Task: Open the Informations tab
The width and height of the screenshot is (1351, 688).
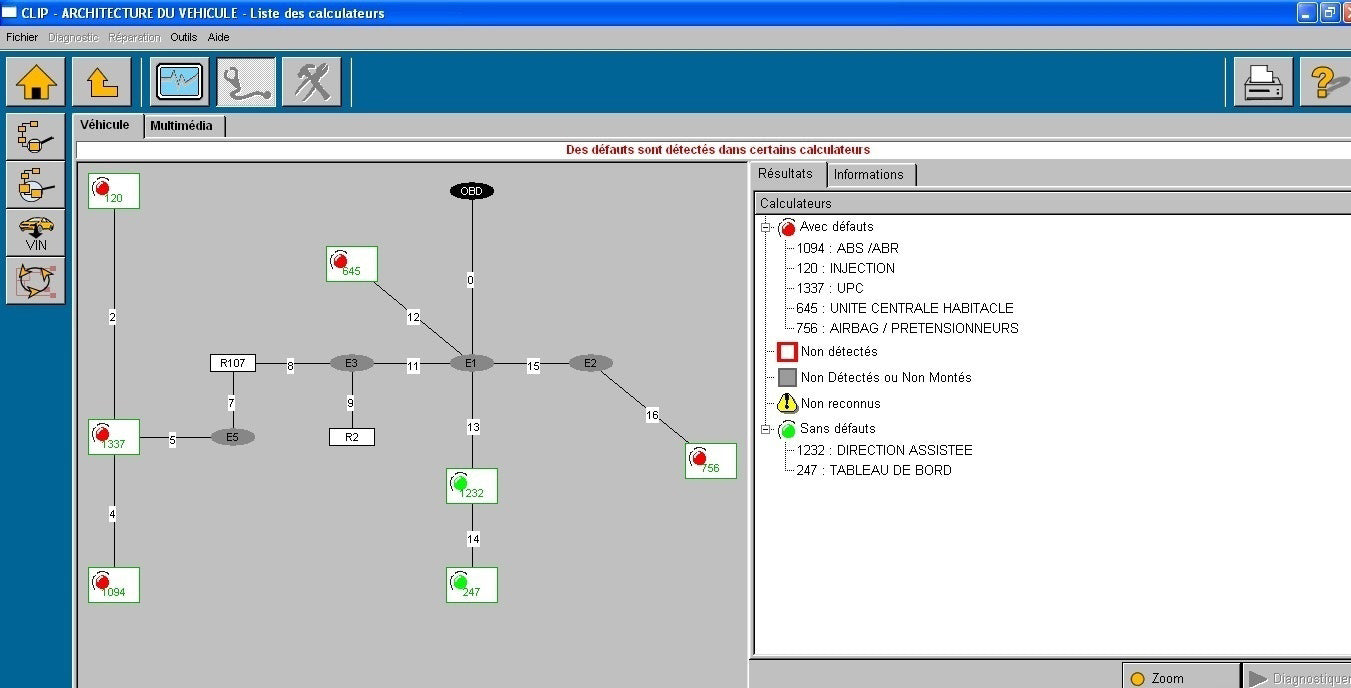Action: [x=868, y=174]
